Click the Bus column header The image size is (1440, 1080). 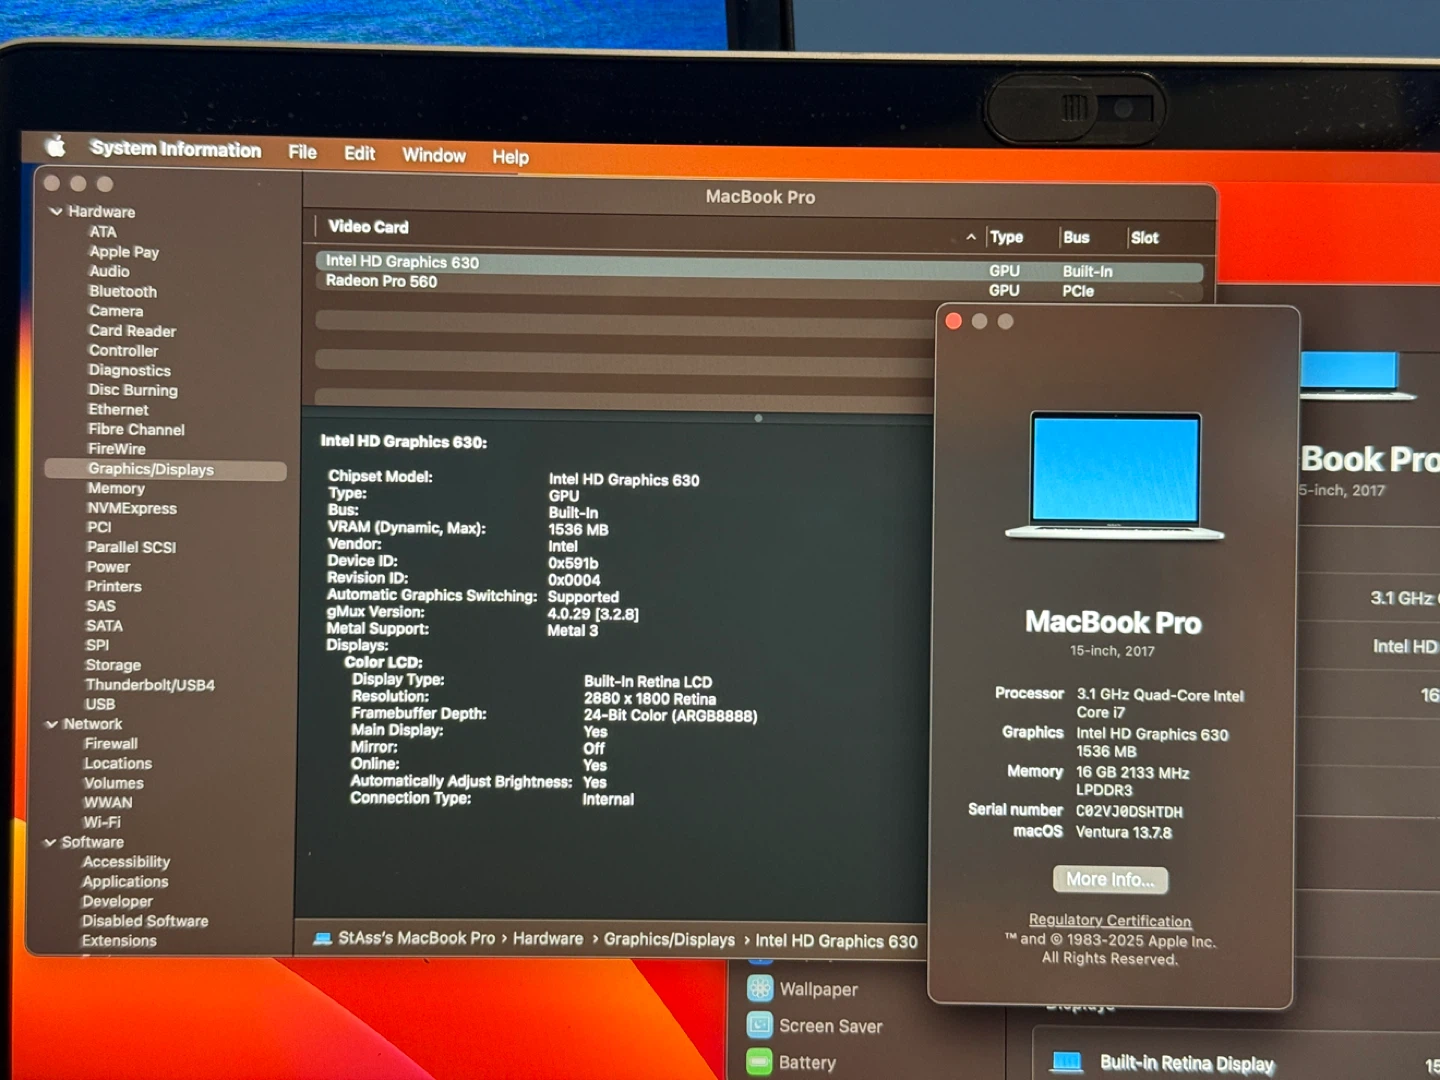(x=1076, y=237)
